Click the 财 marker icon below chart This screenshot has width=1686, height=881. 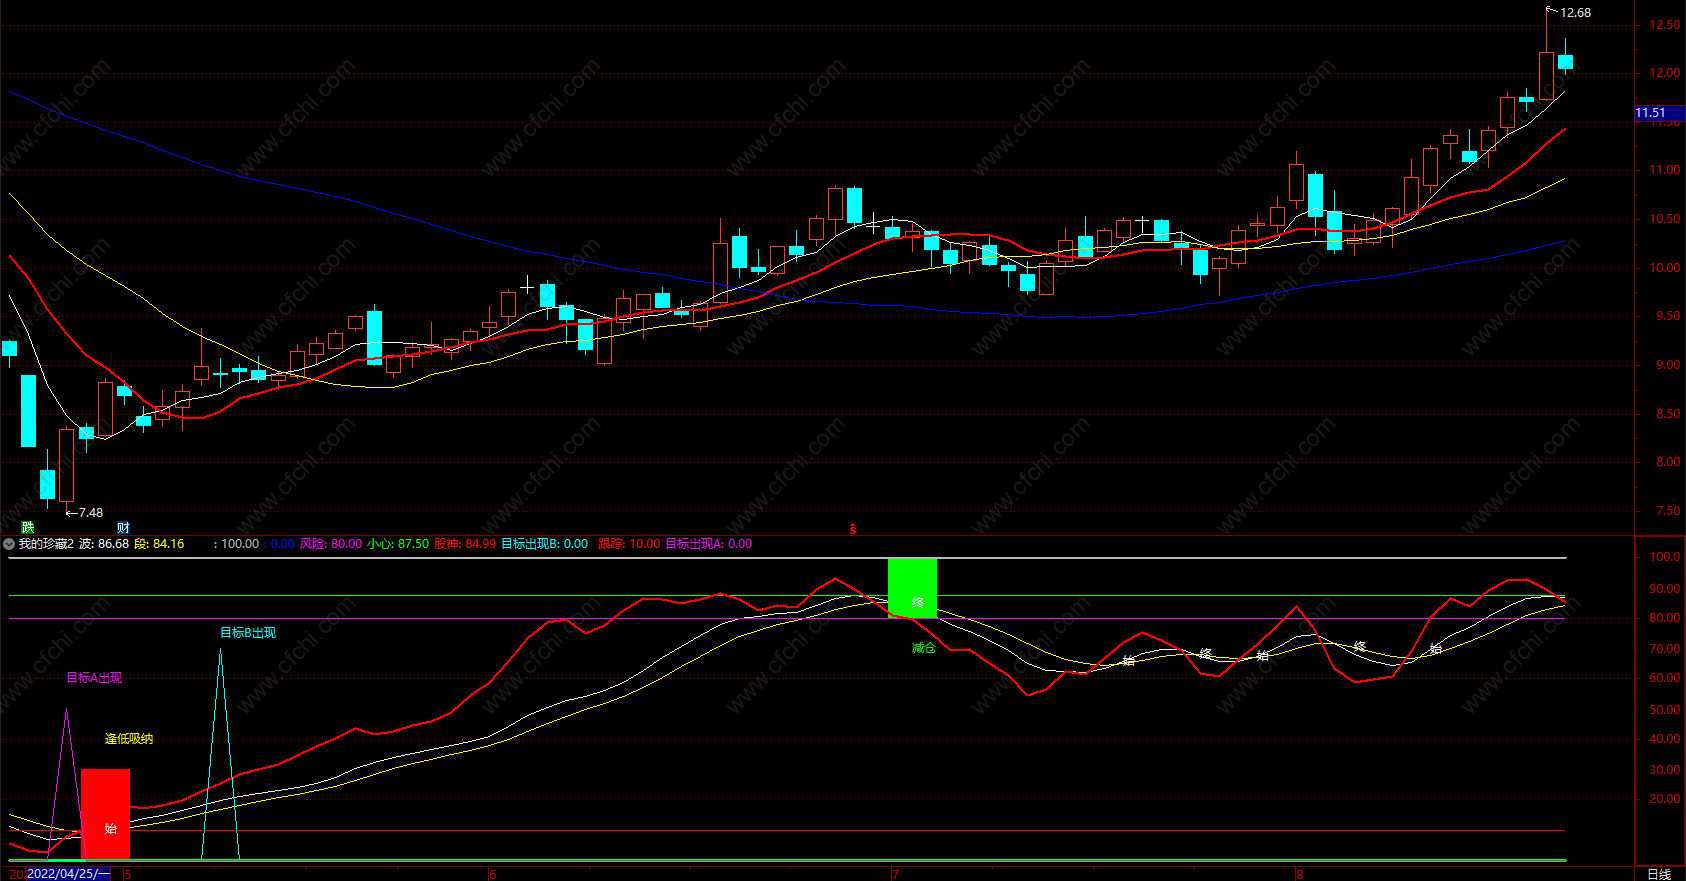(123, 528)
